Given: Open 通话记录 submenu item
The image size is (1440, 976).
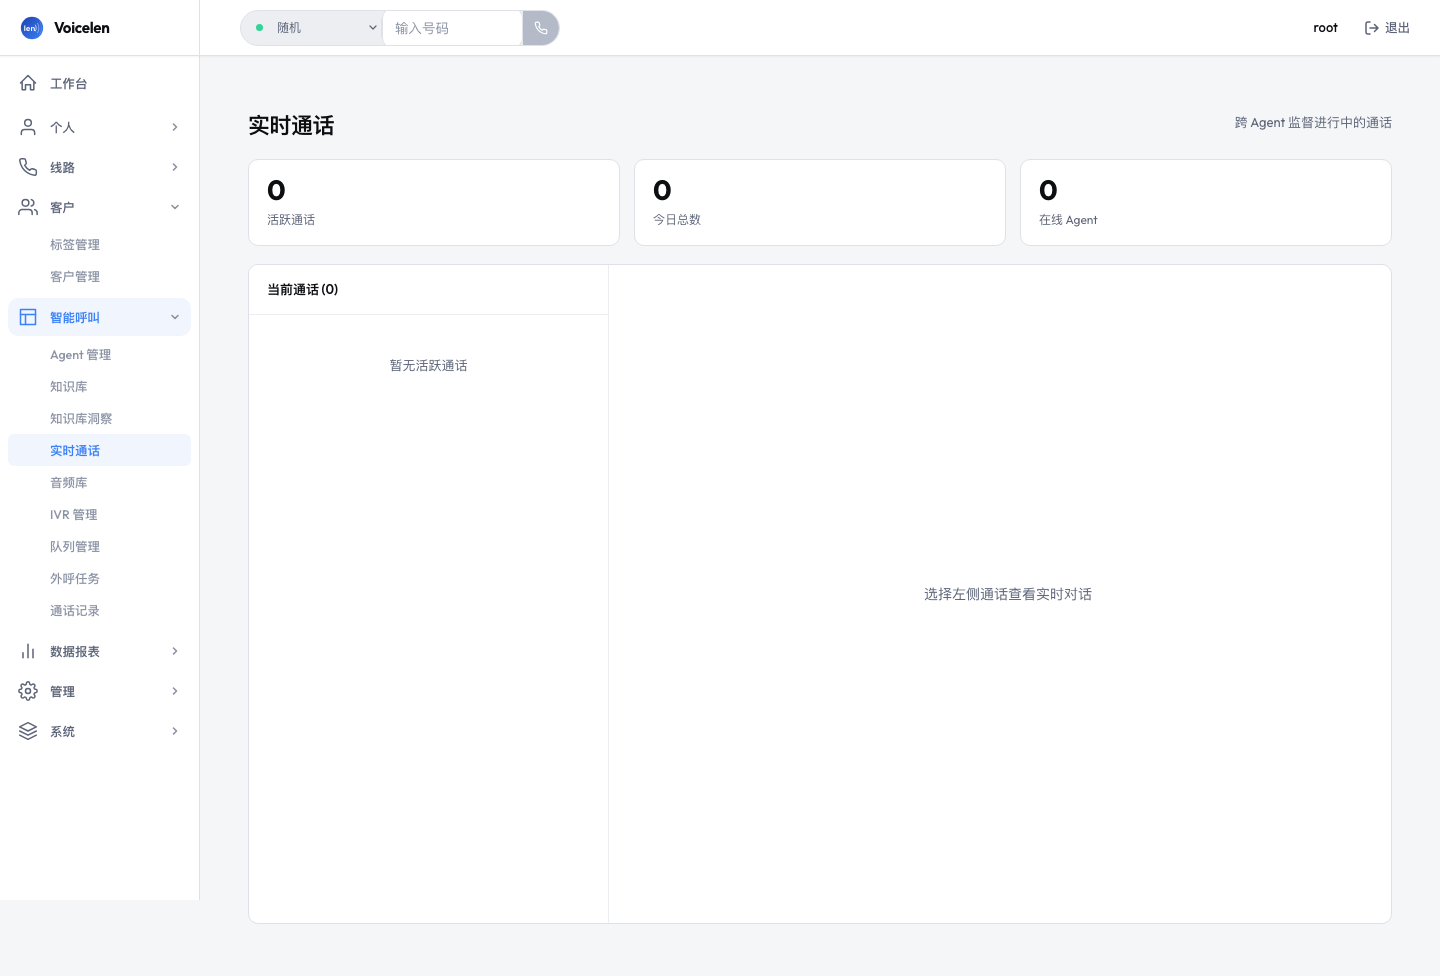Looking at the screenshot, I should (x=99, y=610).
